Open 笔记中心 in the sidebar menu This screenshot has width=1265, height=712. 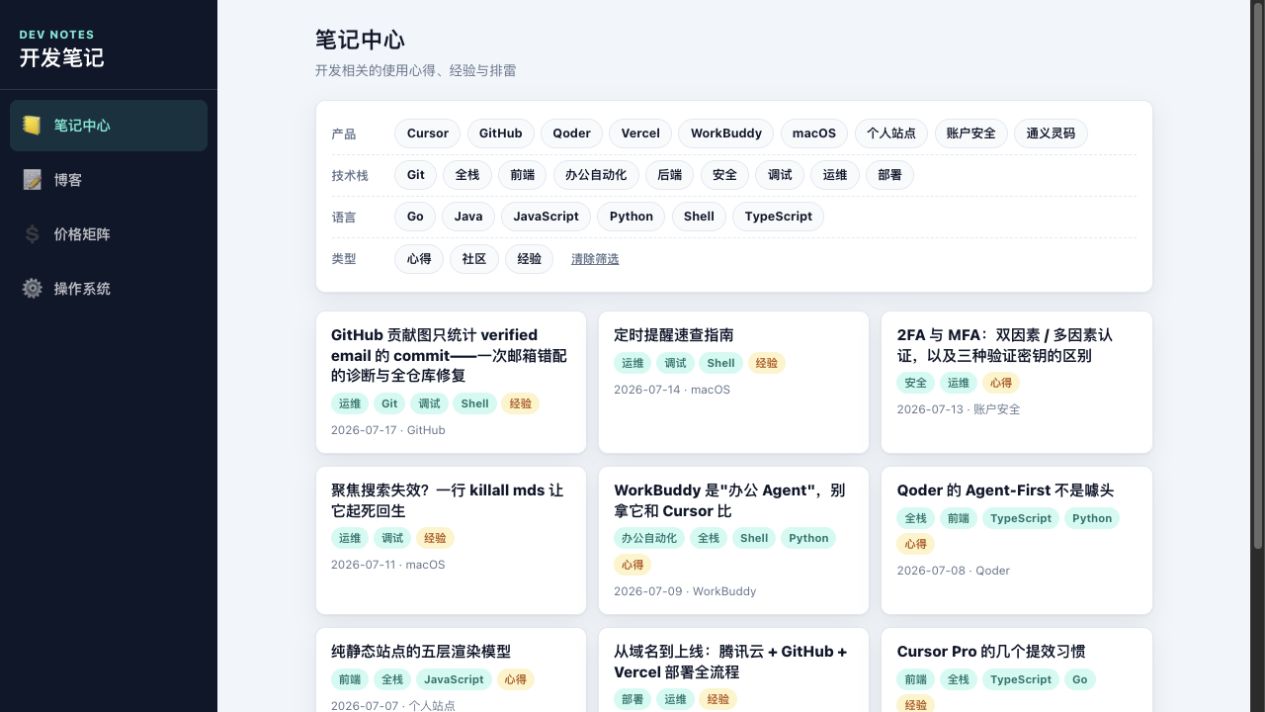(109, 126)
